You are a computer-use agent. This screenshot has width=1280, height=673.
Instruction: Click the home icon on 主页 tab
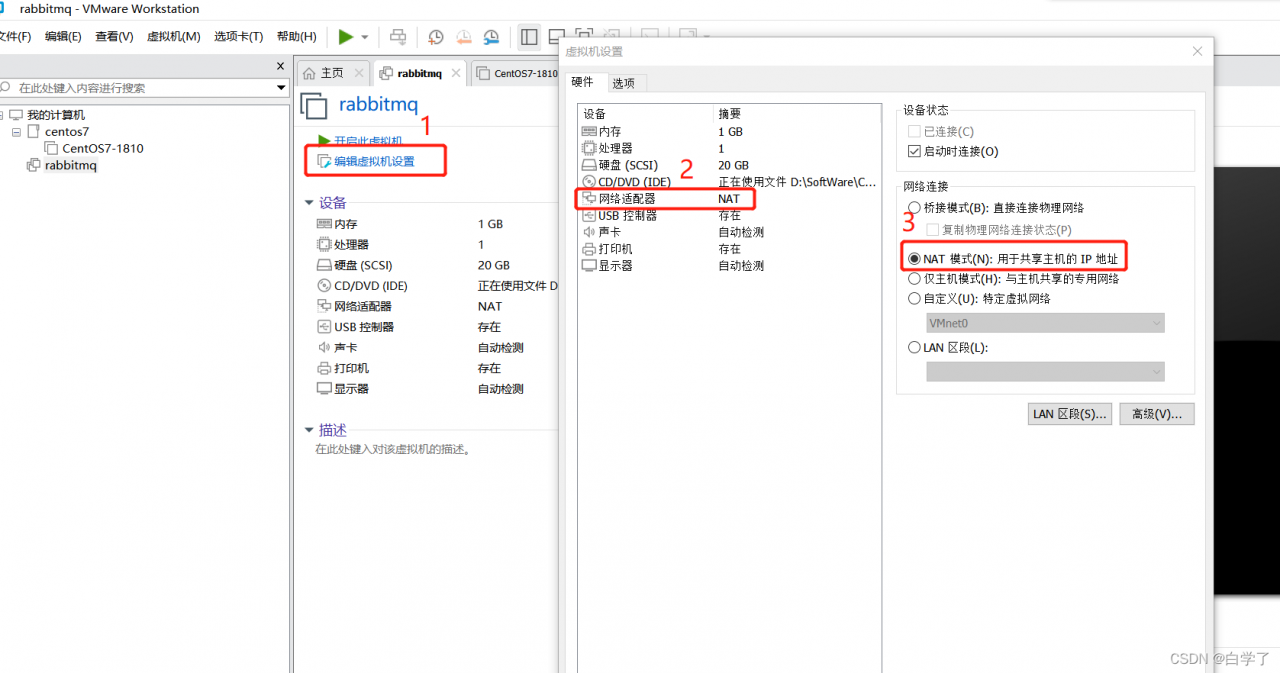pyautogui.click(x=310, y=73)
